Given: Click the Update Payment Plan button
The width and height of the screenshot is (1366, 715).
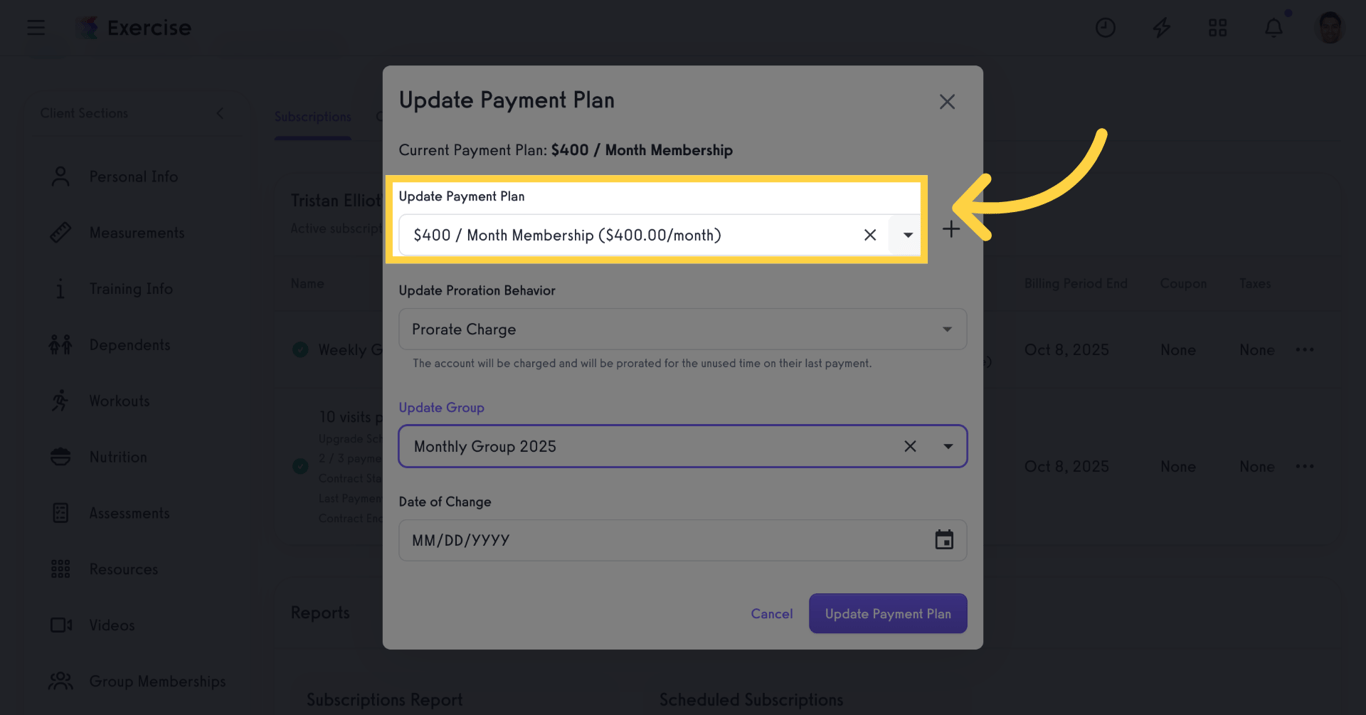Looking at the screenshot, I should click(887, 613).
